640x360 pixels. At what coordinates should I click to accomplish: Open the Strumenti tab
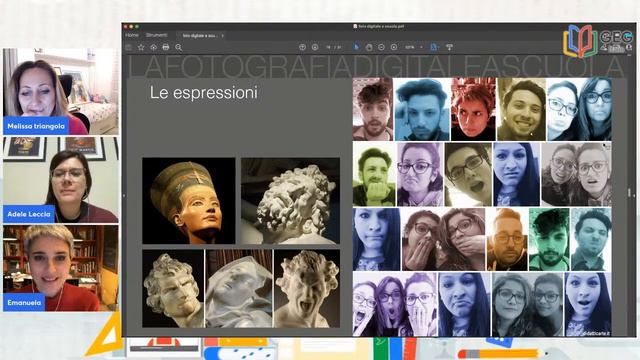pyautogui.click(x=157, y=36)
